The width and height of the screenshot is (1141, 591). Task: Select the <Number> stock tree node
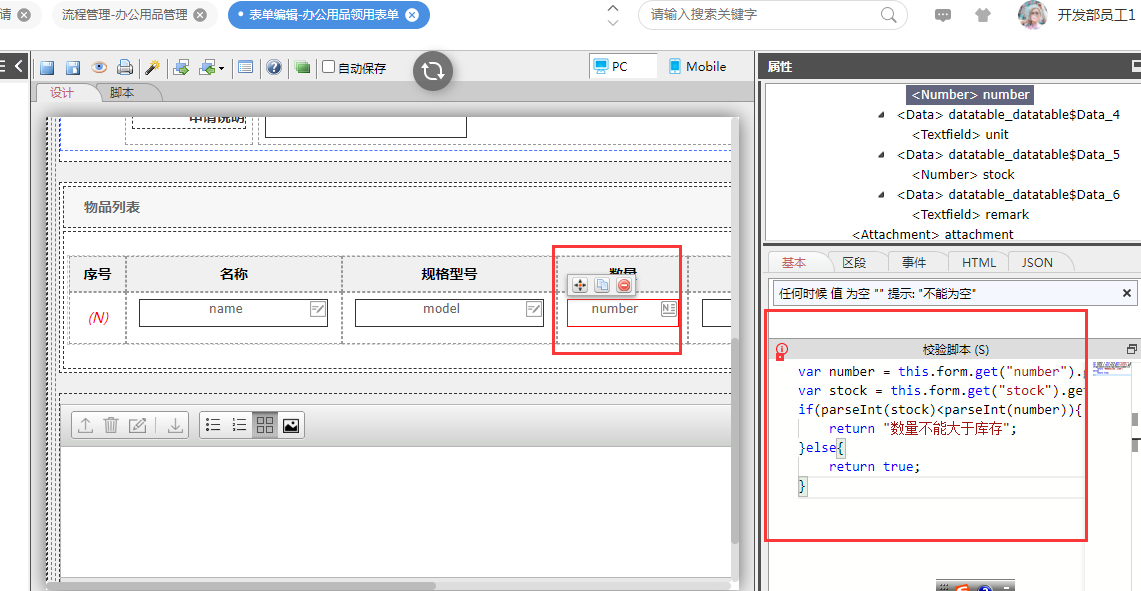click(963, 175)
